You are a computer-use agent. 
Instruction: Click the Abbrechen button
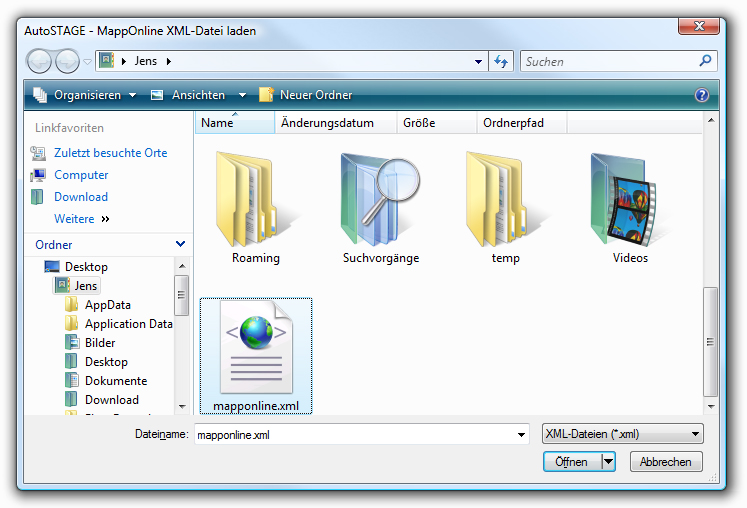click(665, 462)
